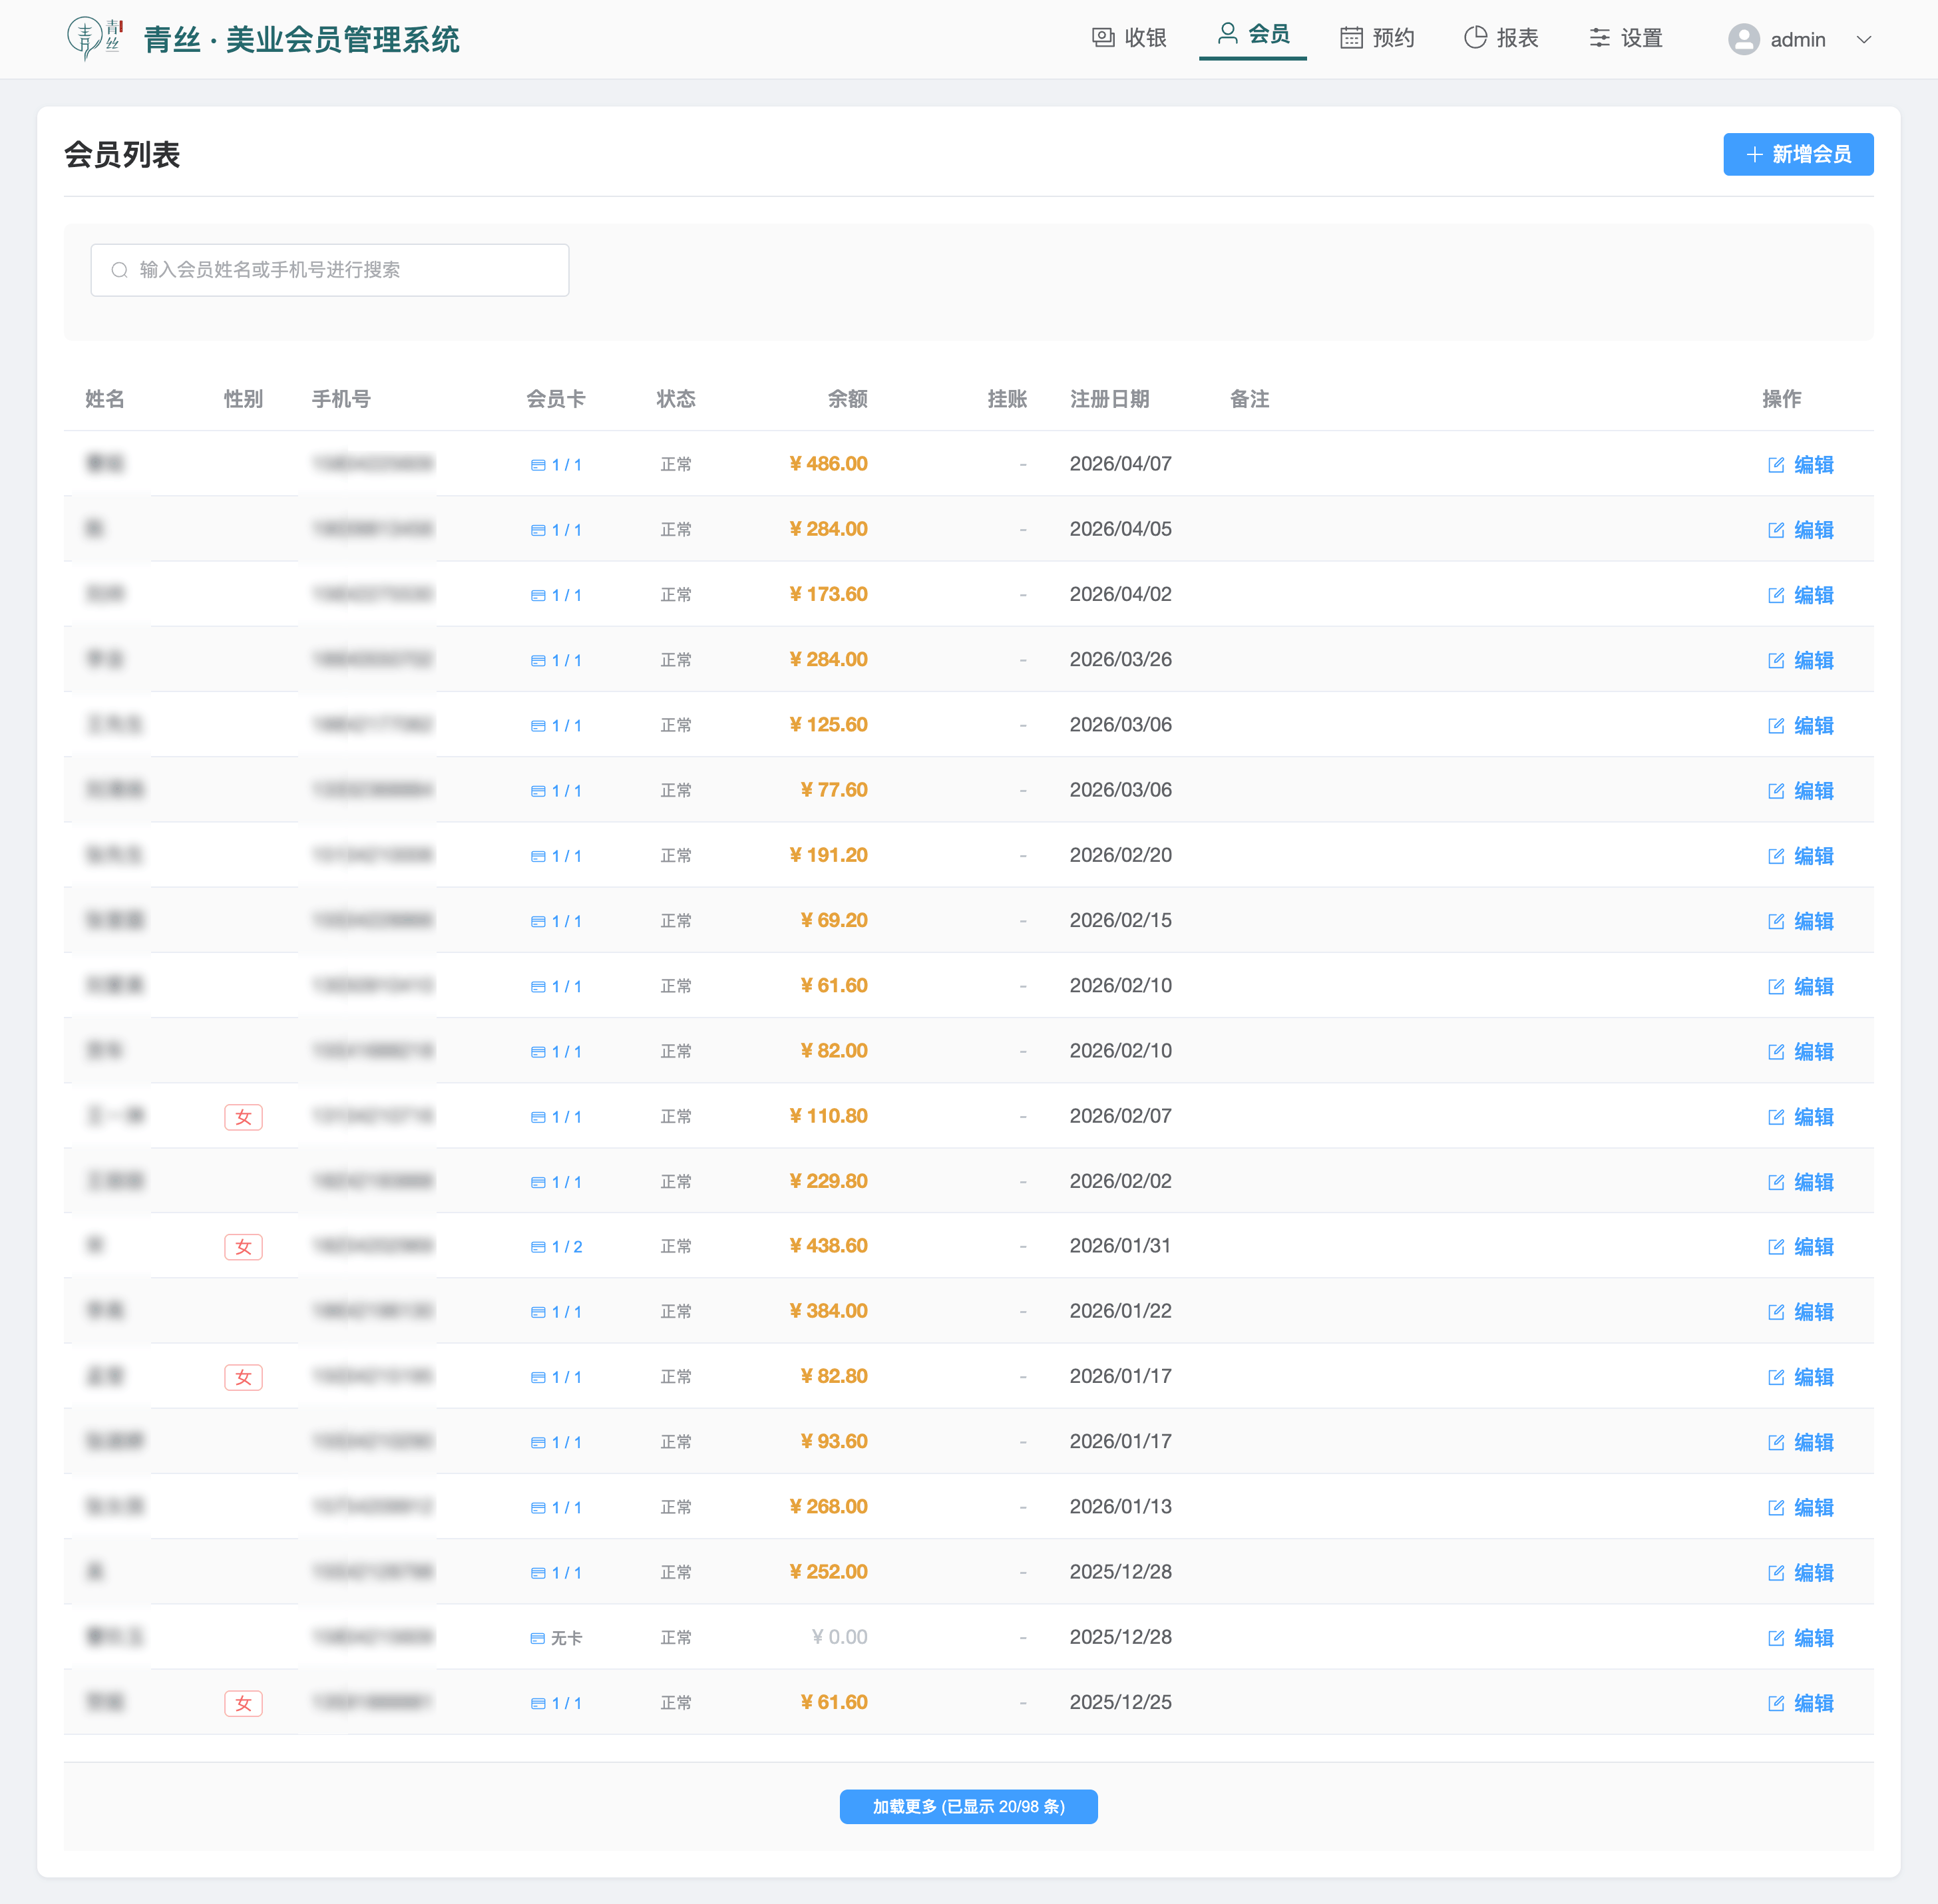Viewport: 1938px width, 1904px height.
Task: Click edit icon on the ¥268.00 row
Action: (1776, 1507)
